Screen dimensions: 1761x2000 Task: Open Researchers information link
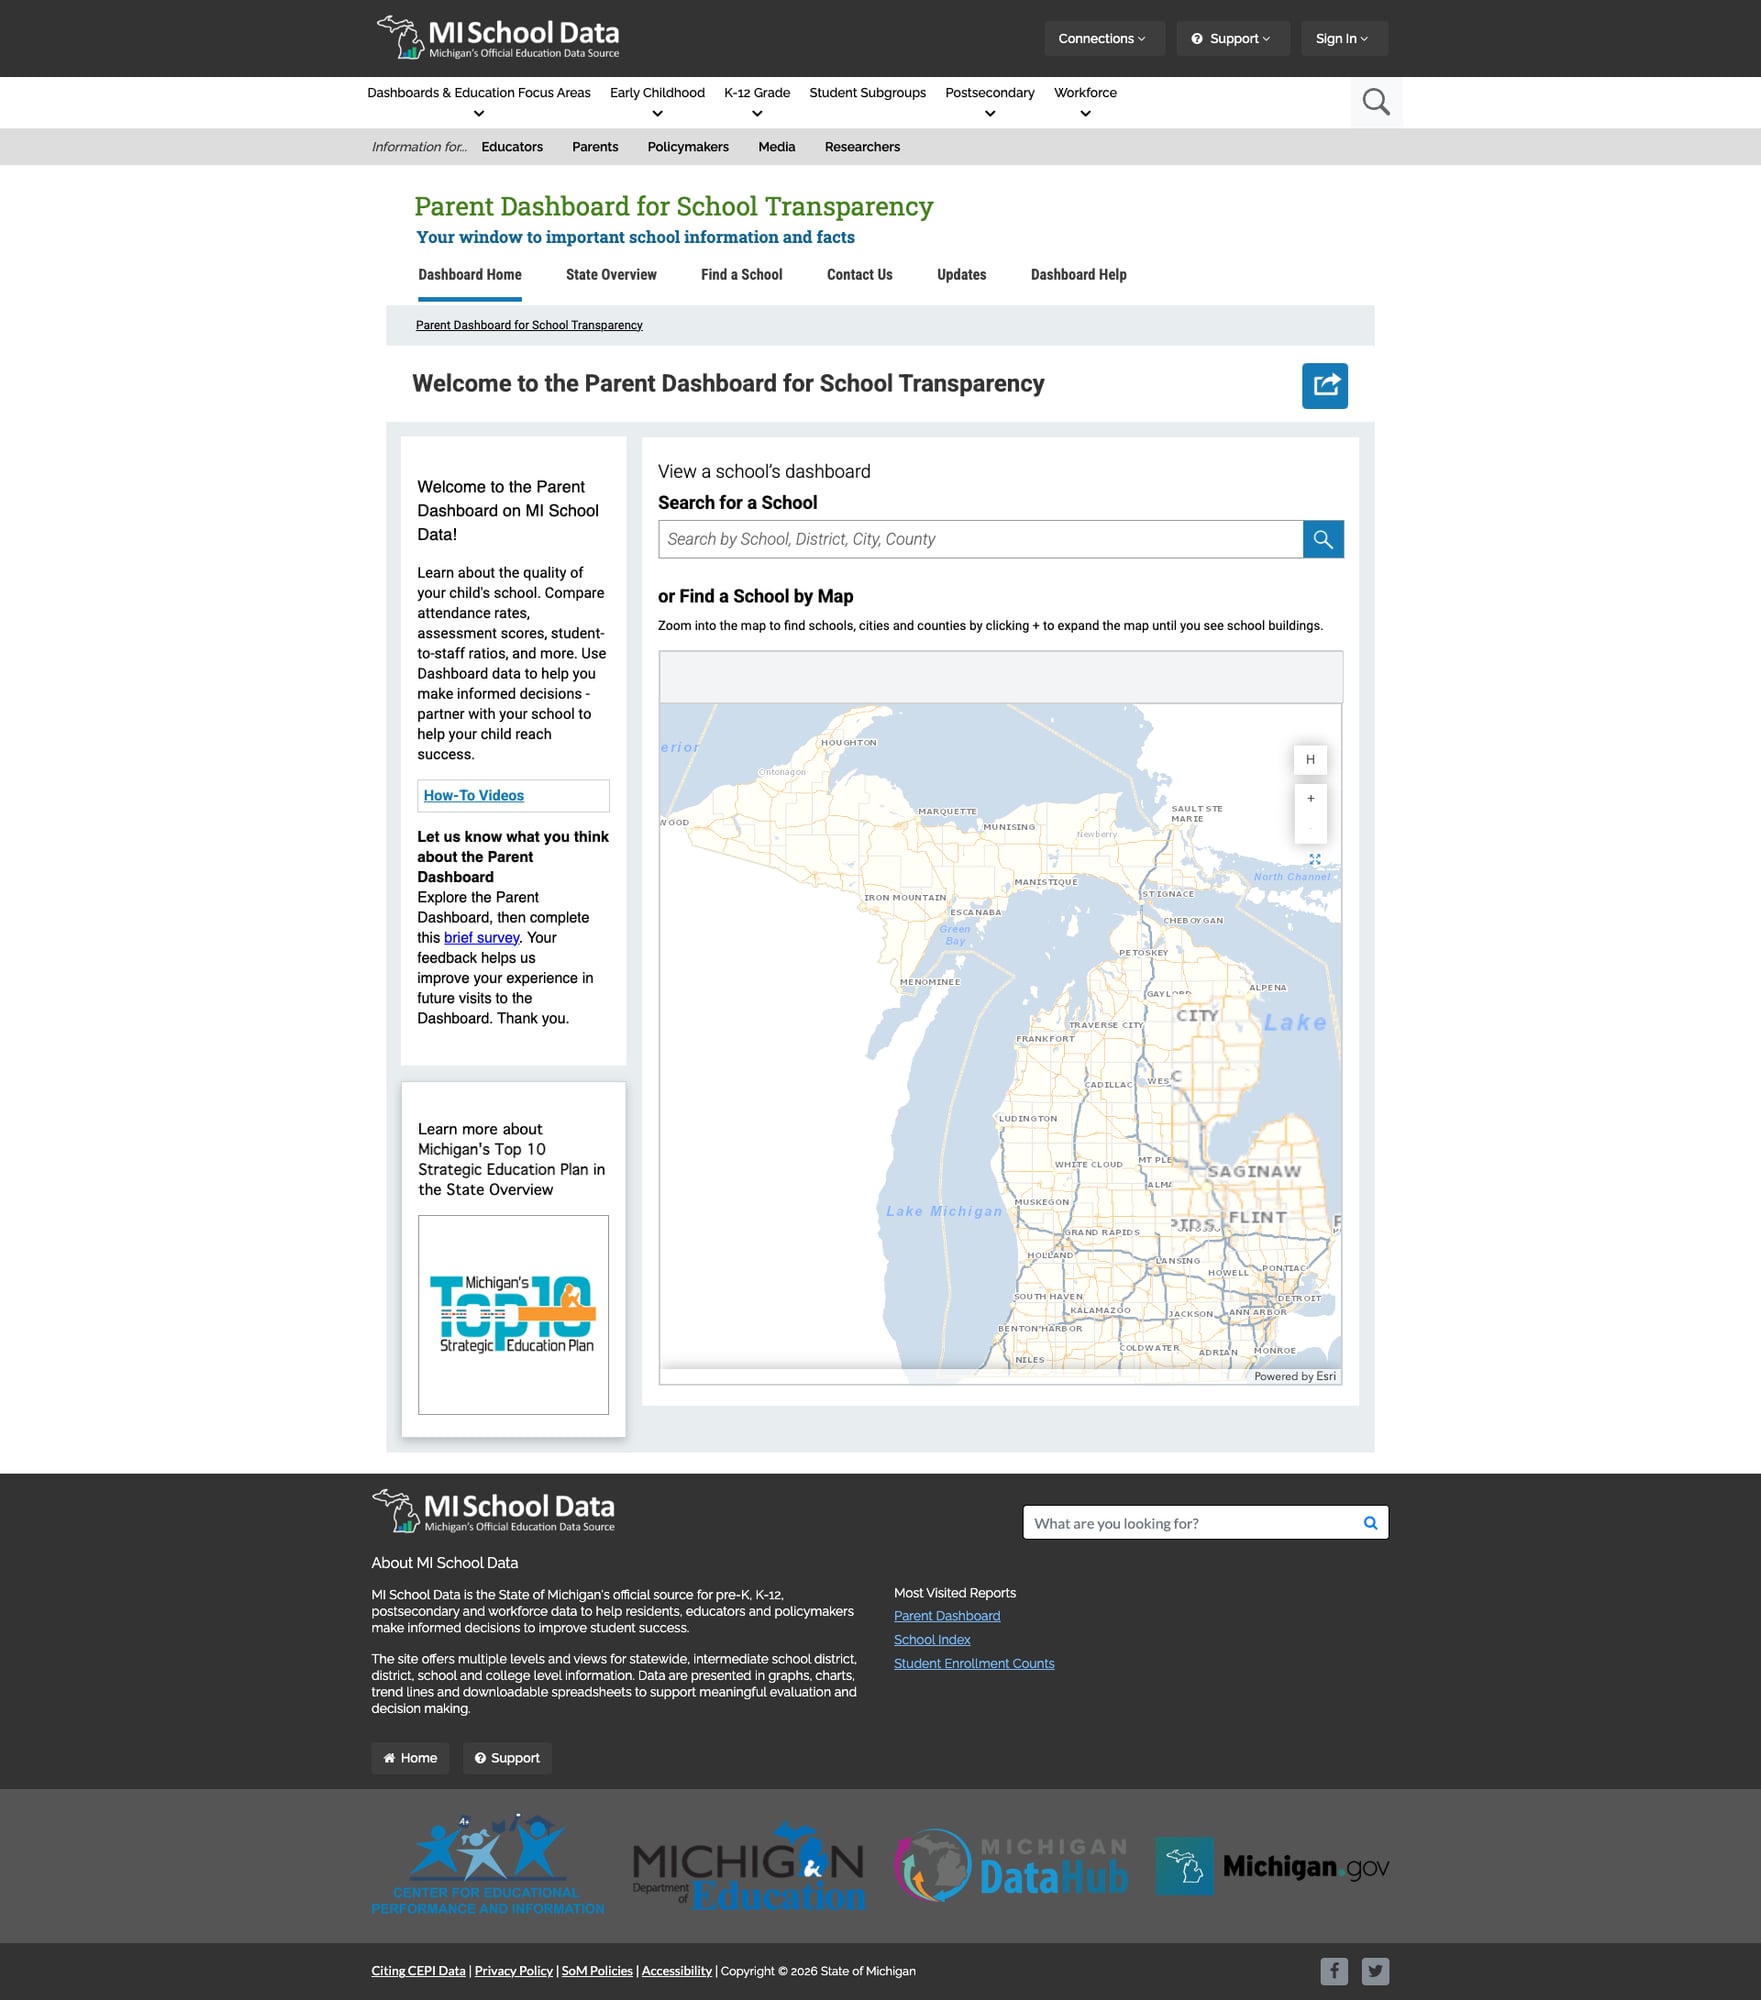862,147
